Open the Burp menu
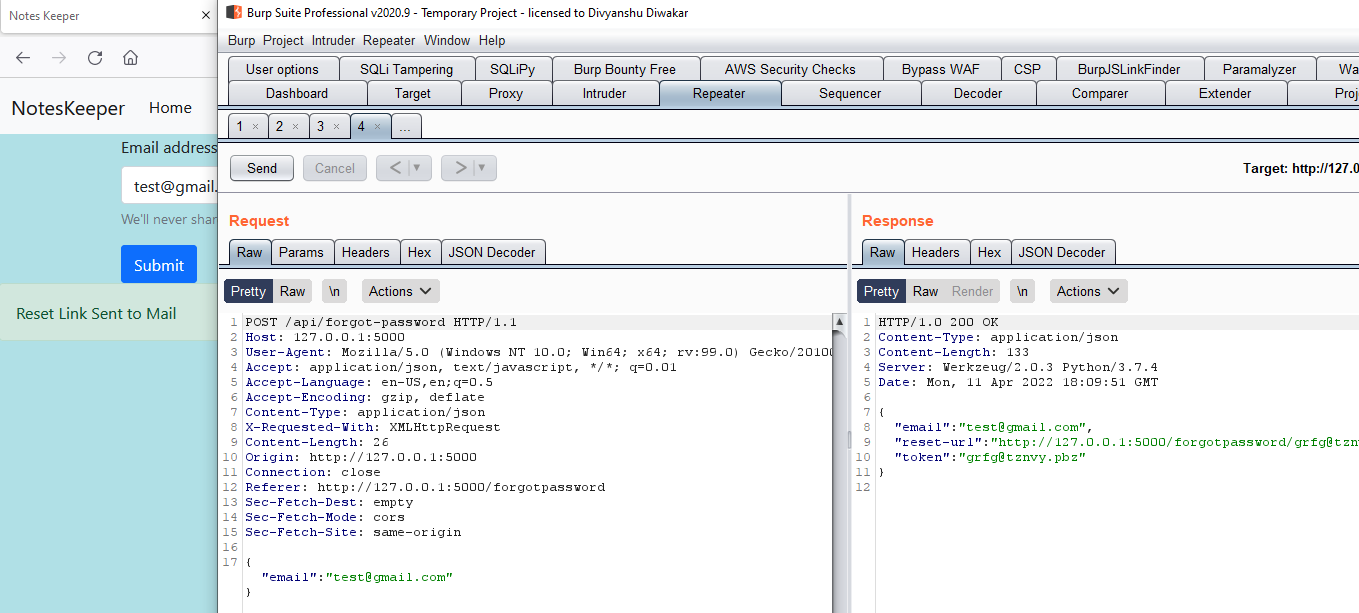 pyautogui.click(x=241, y=41)
